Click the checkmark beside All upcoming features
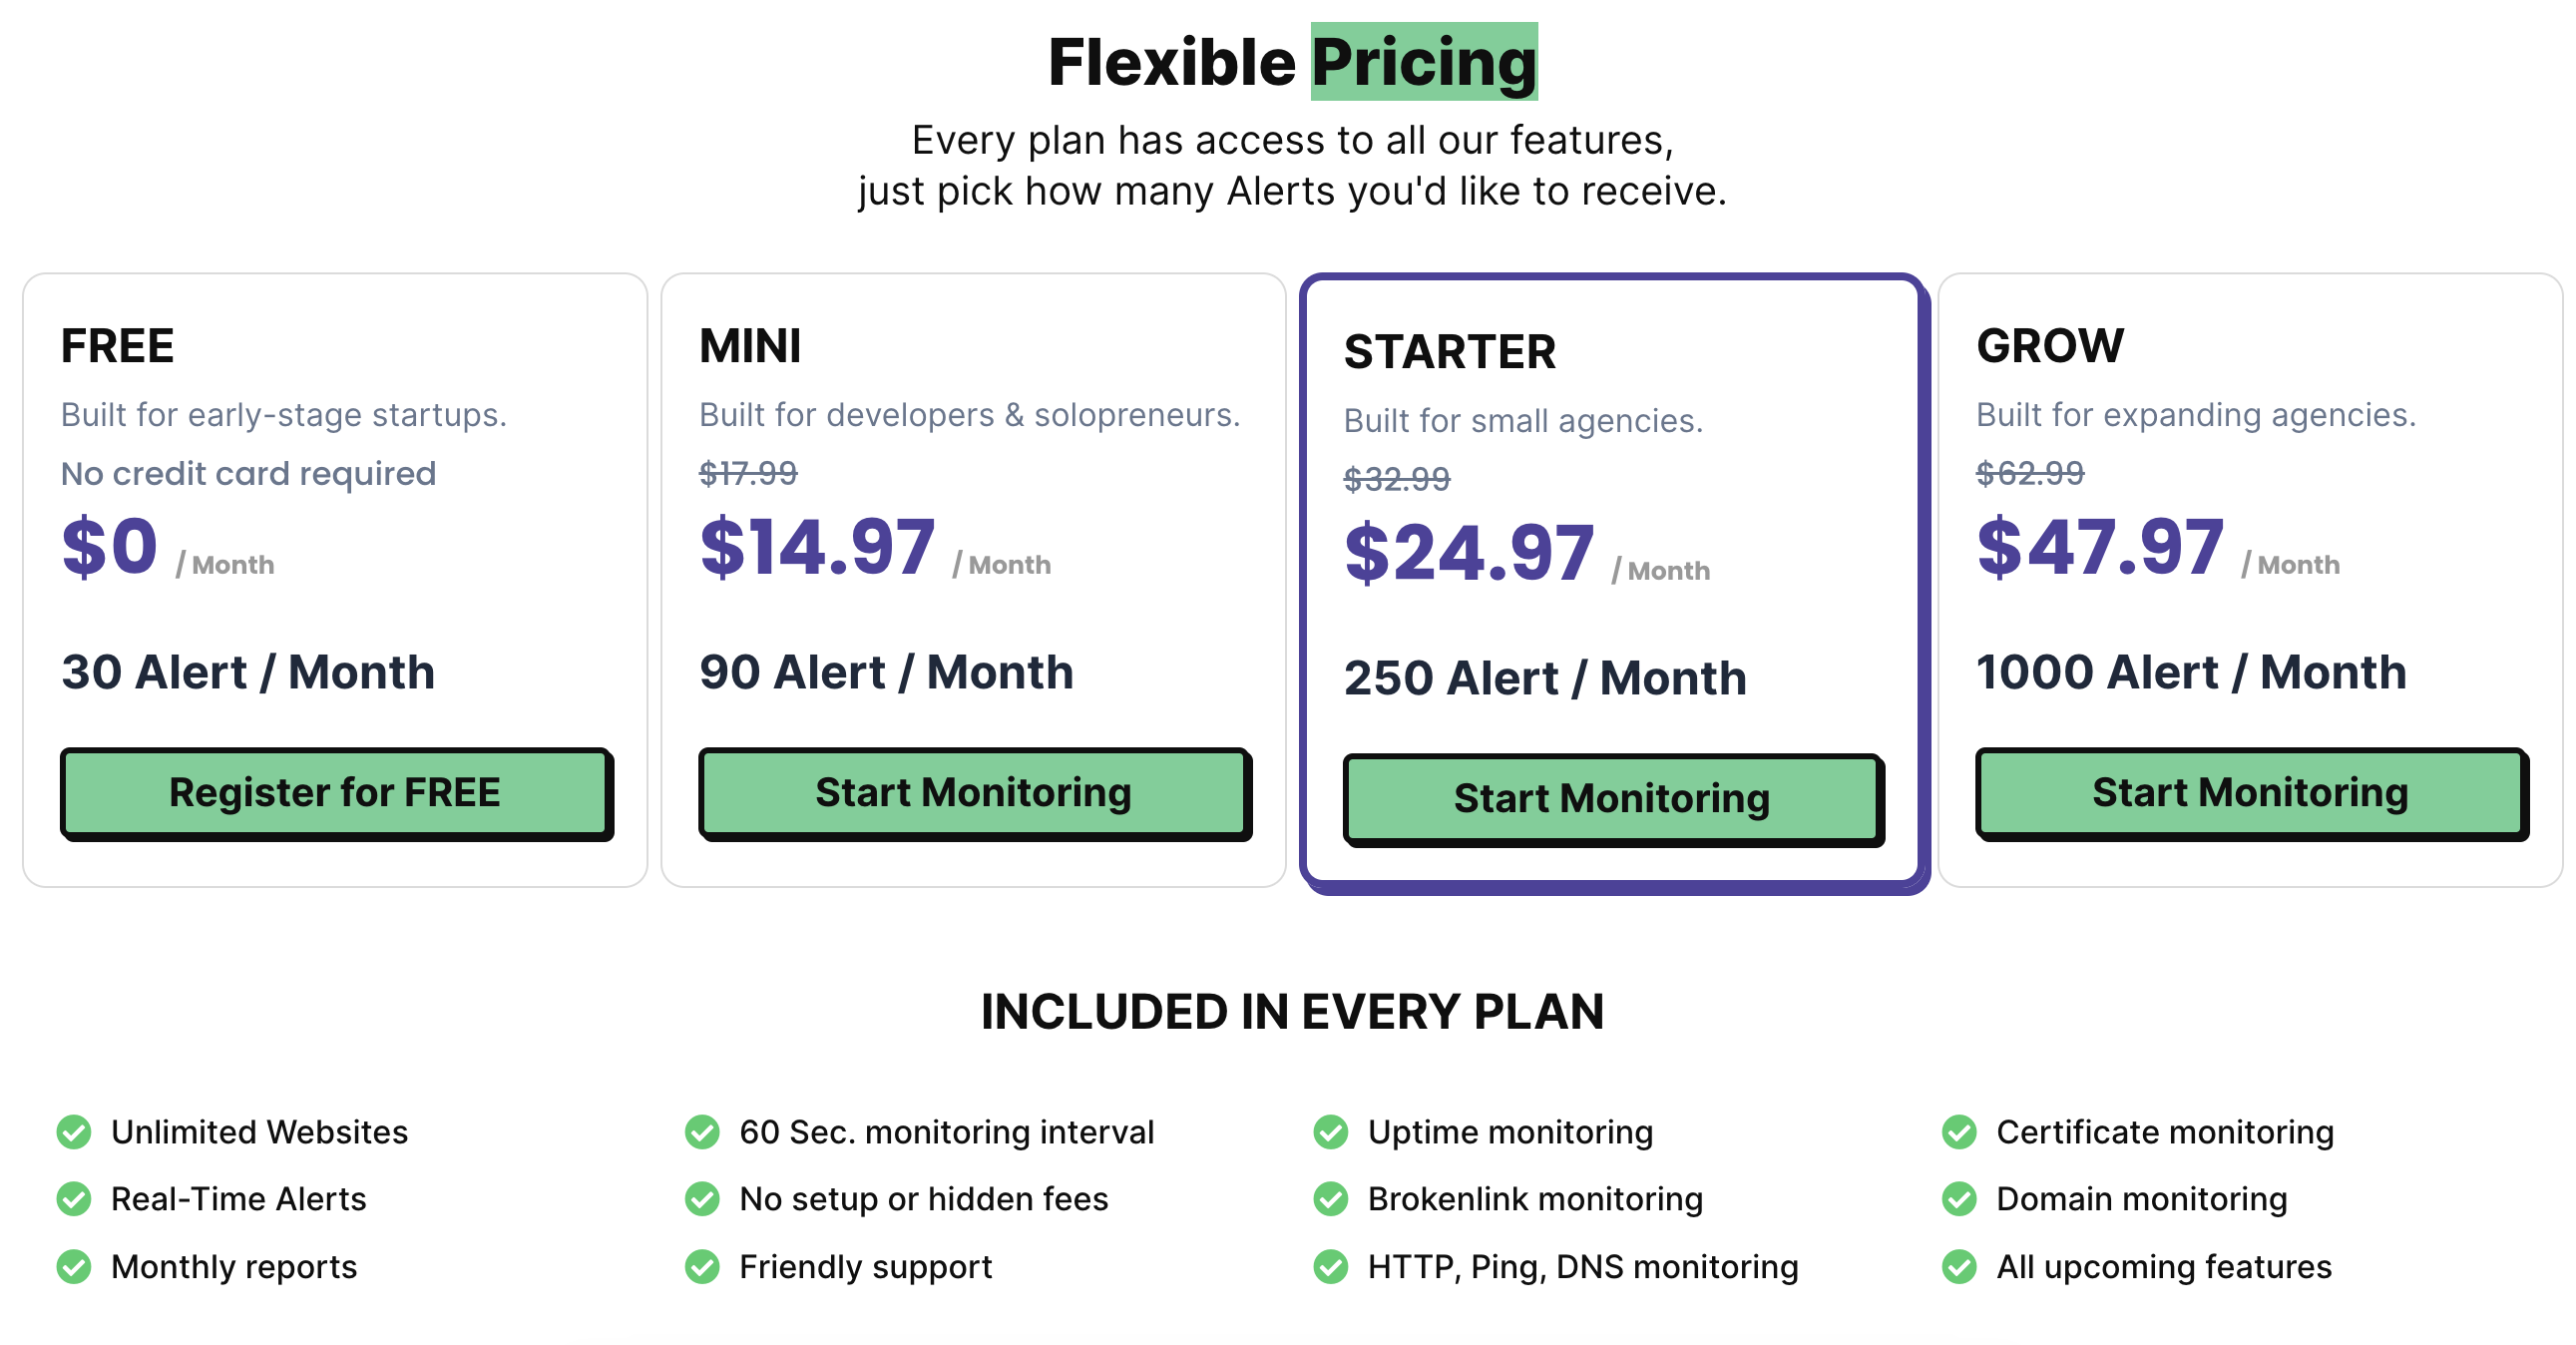The width and height of the screenshot is (2576, 1345). click(1959, 1267)
